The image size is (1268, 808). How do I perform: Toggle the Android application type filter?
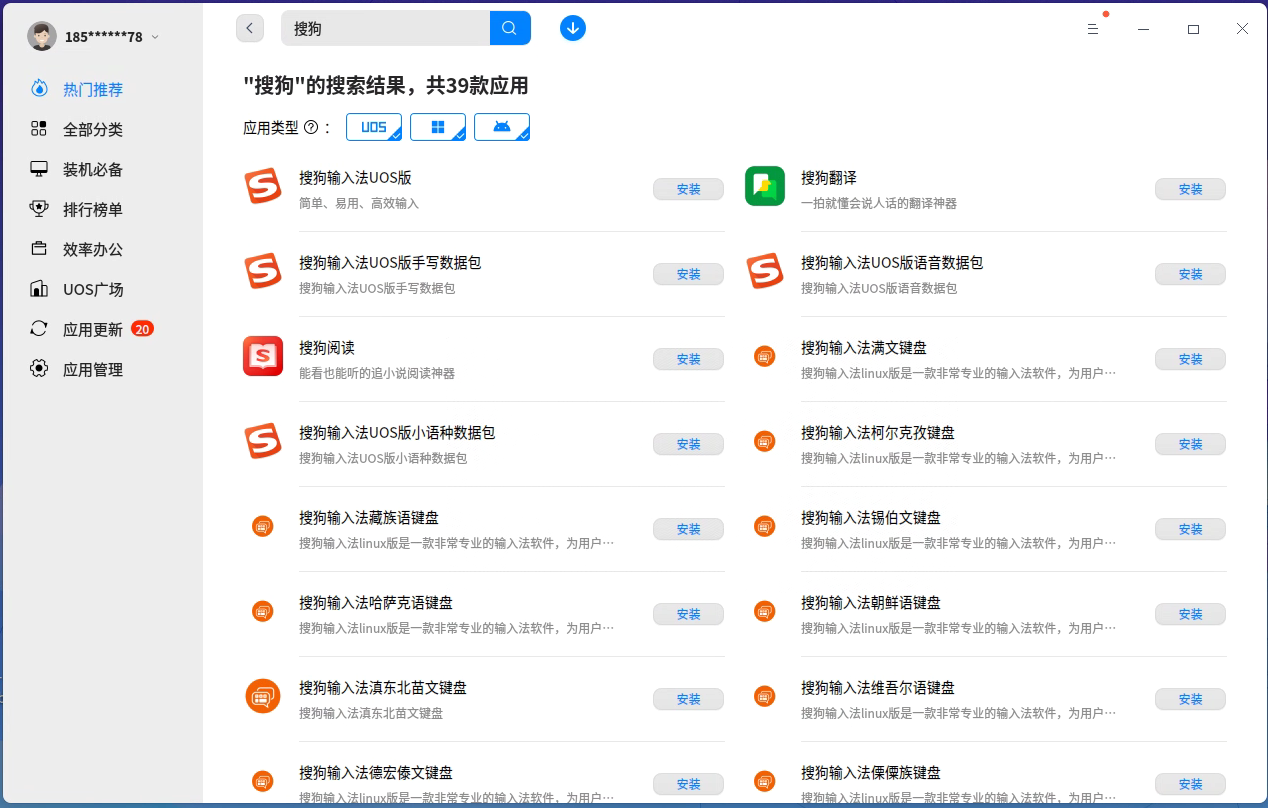502,127
